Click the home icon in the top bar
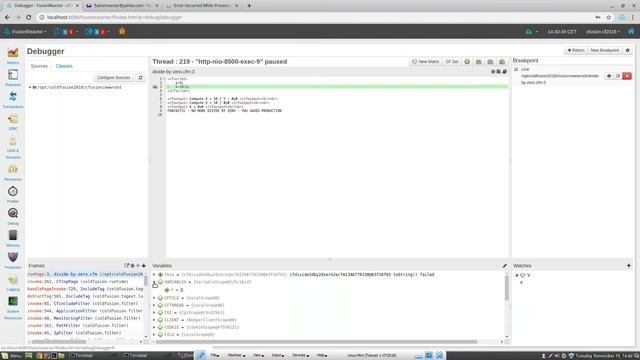640x360 pixels. (x=631, y=31)
